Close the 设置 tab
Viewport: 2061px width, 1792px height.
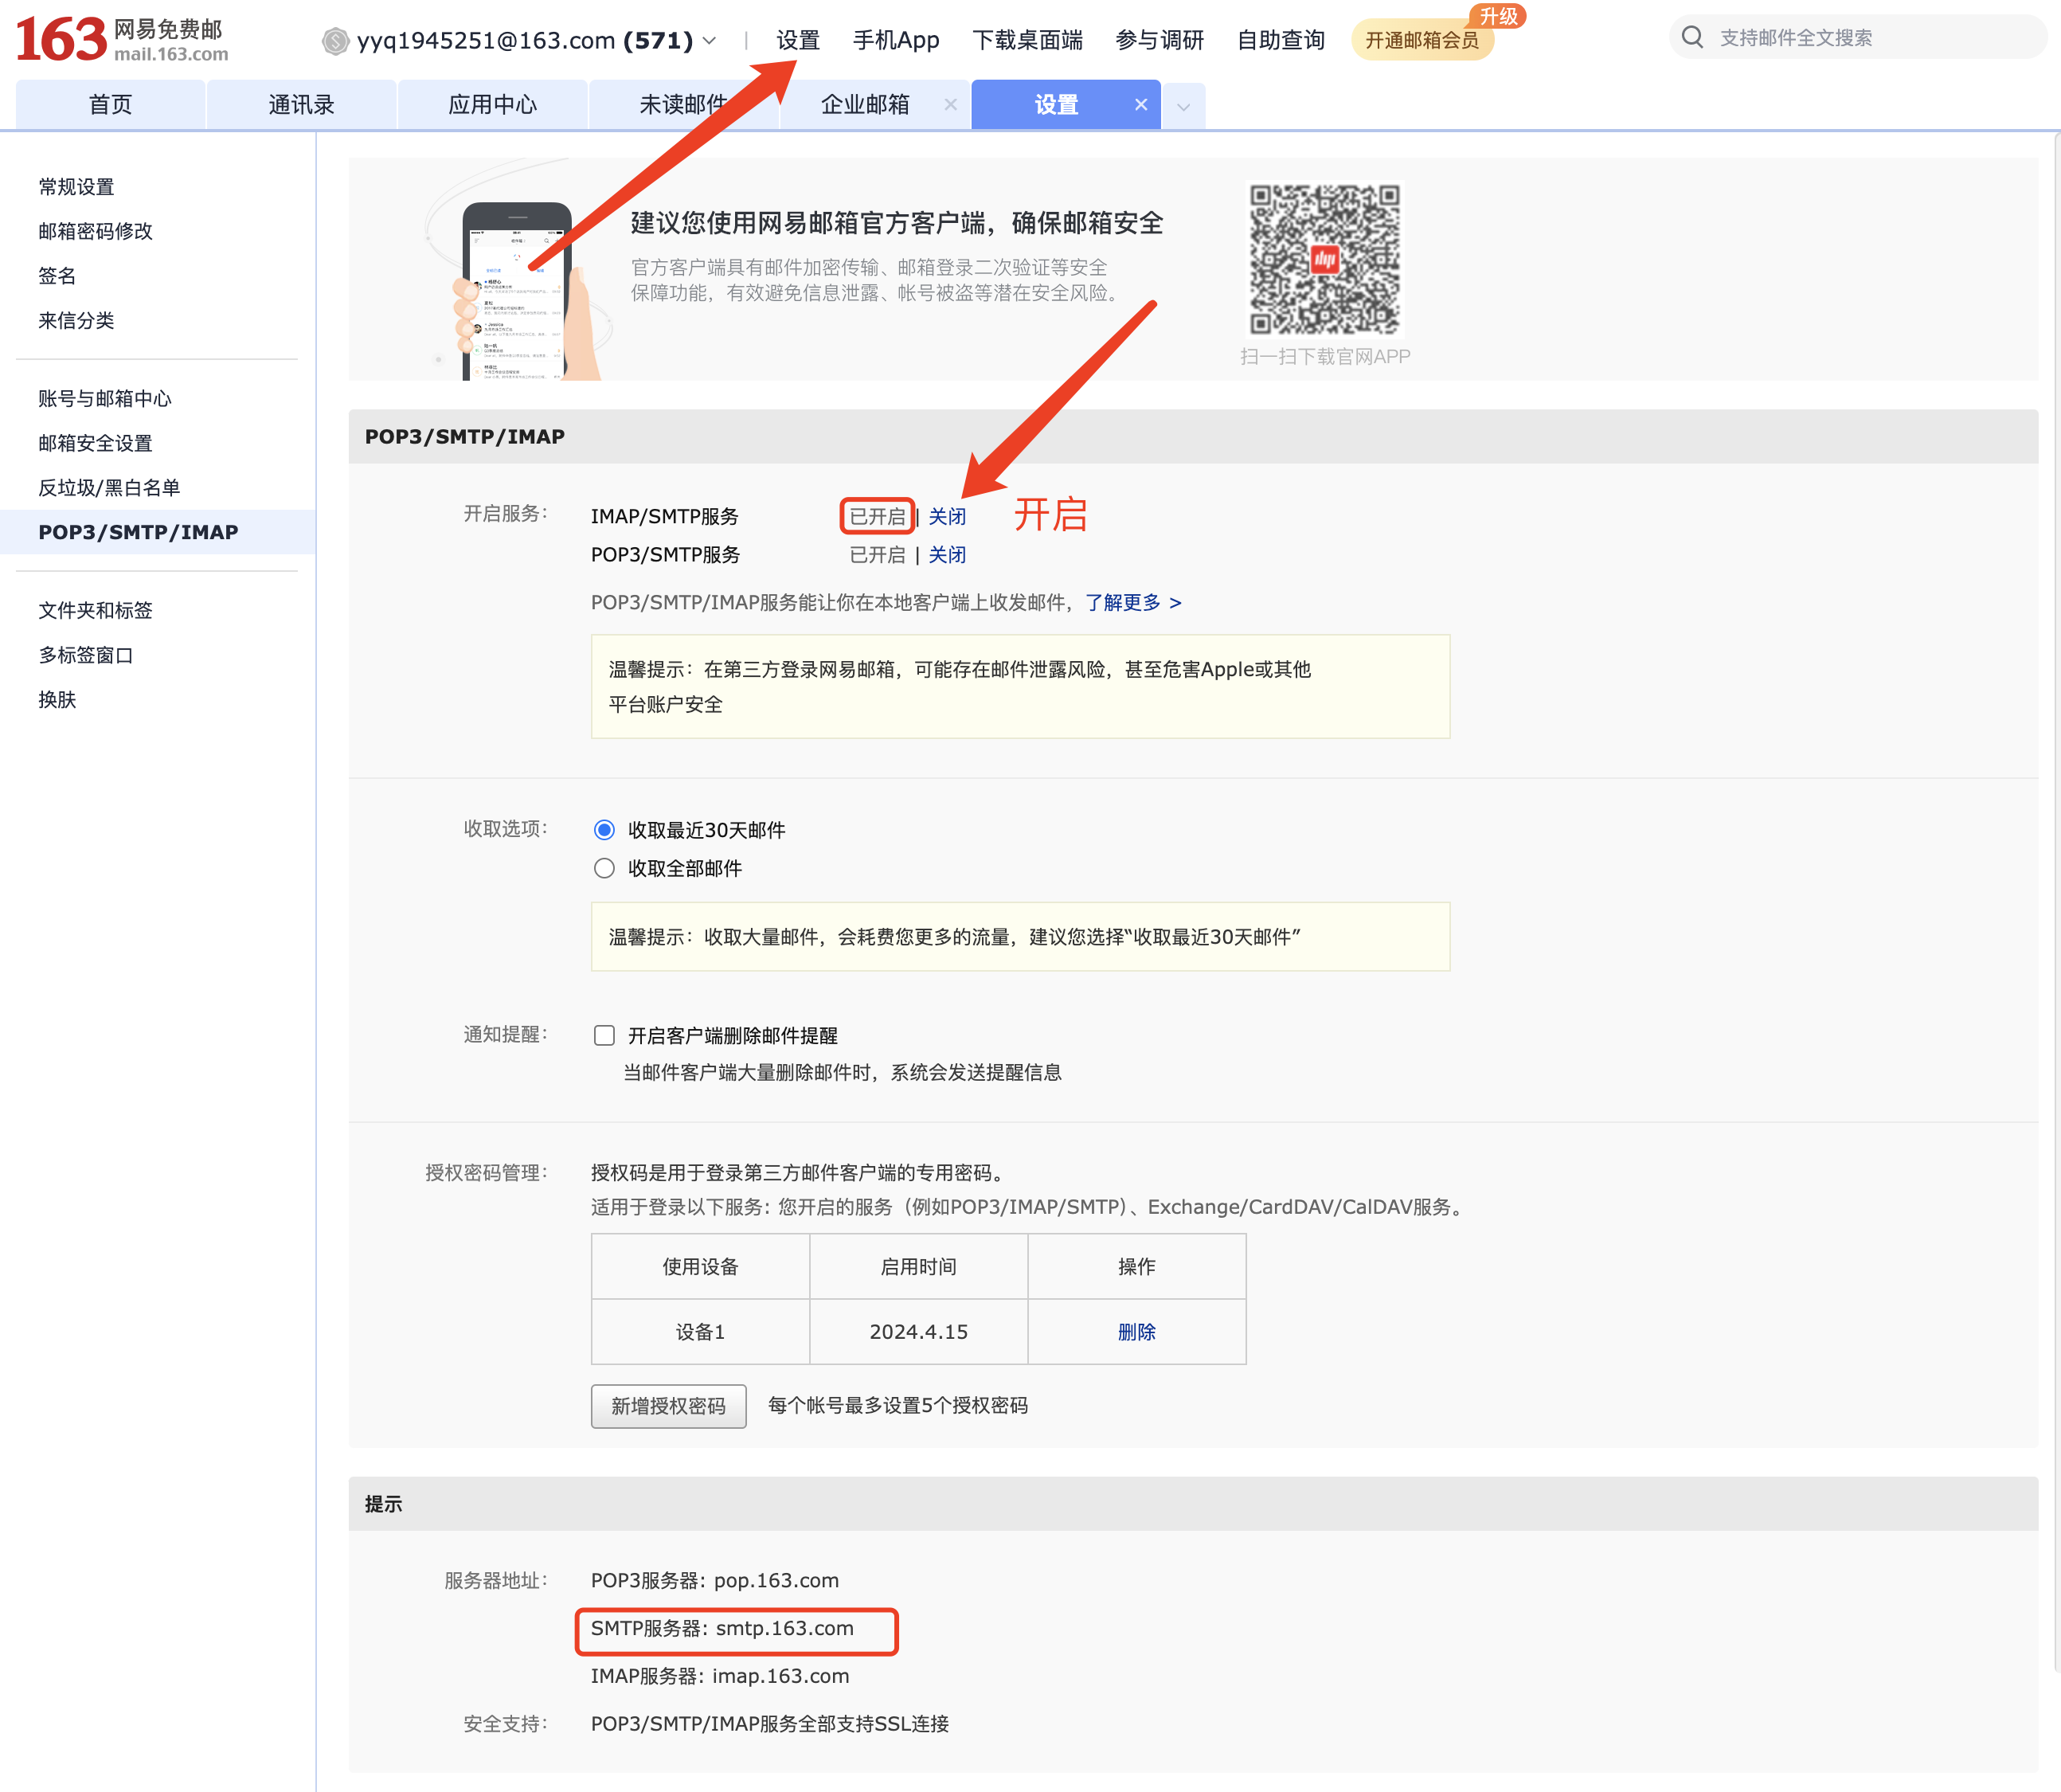pyautogui.click(x=1141, y=105)
